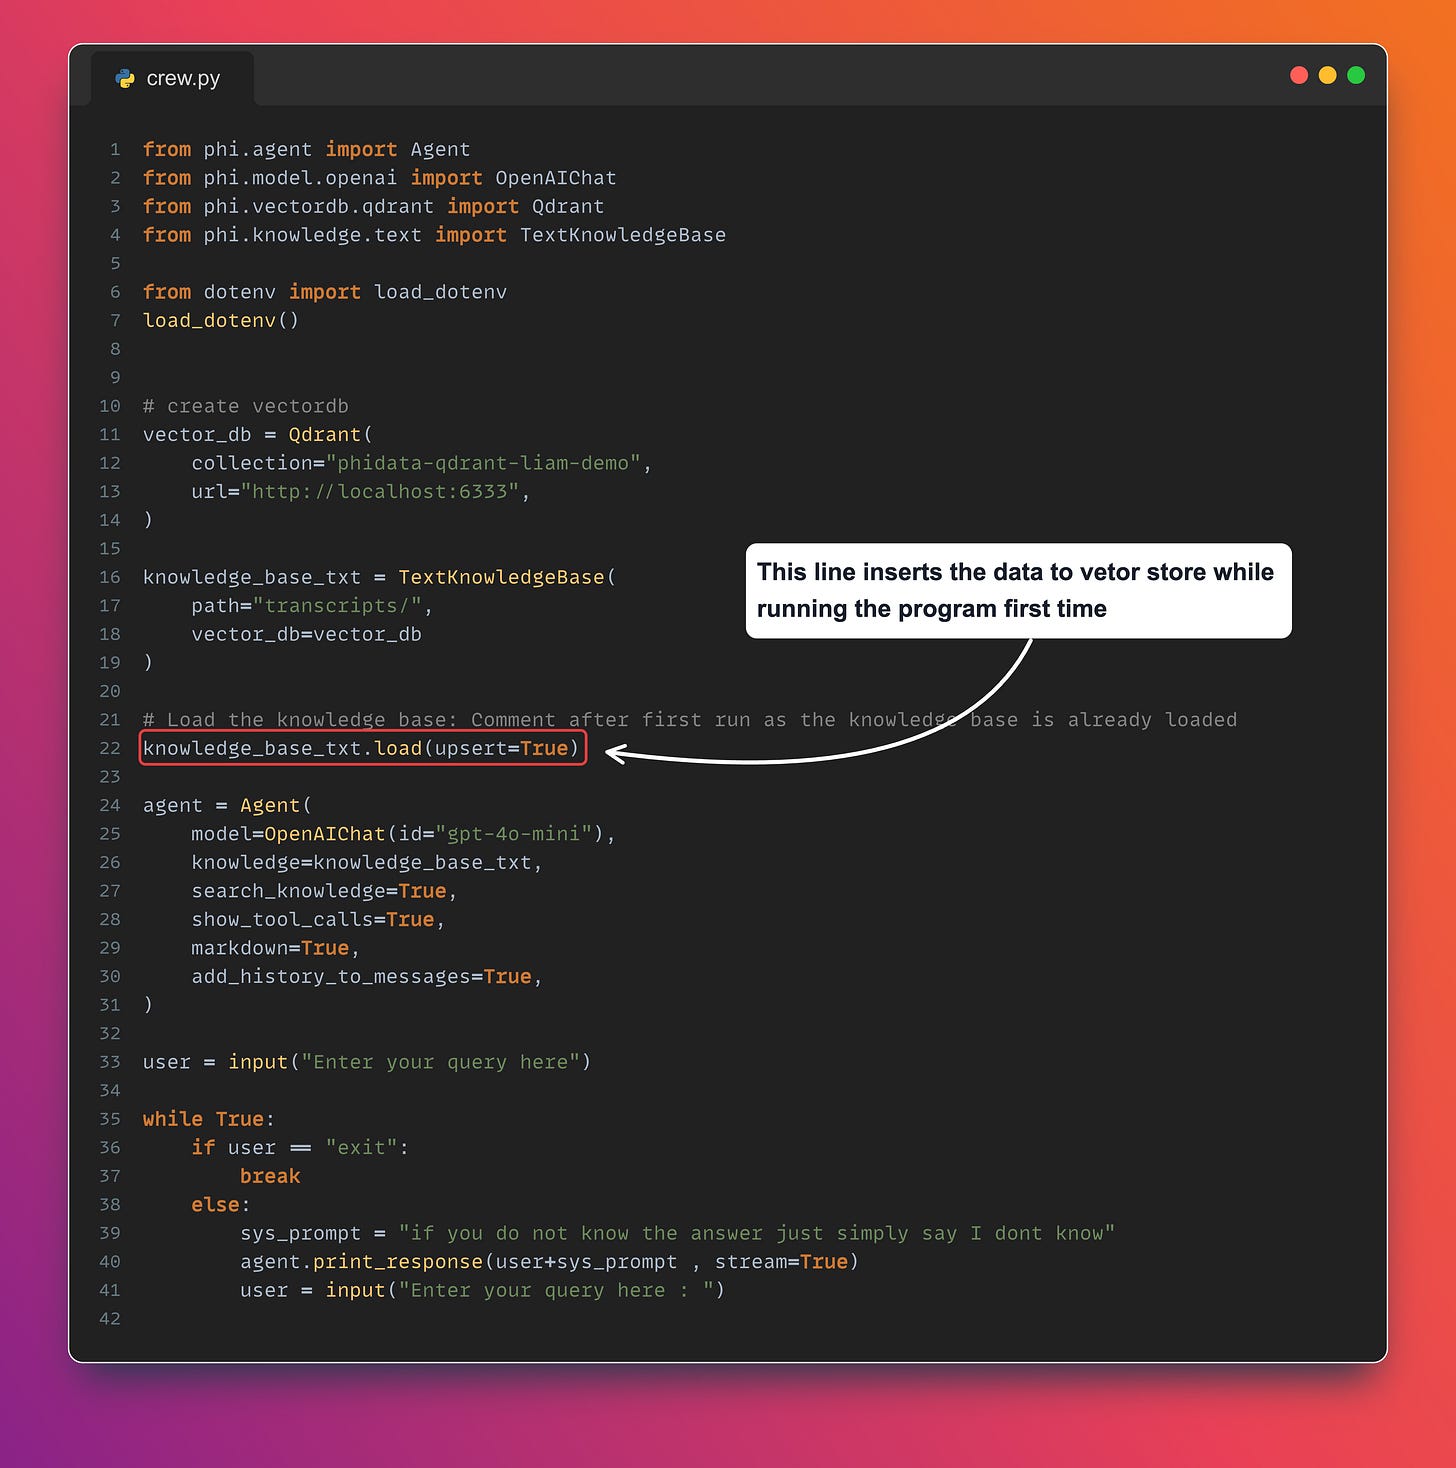The height and width of the screenshot is (1468, 1456).
Task: Click 'knowledge=knowledge_base_txt,' on line 26
Action: click(x=367, y=862)
